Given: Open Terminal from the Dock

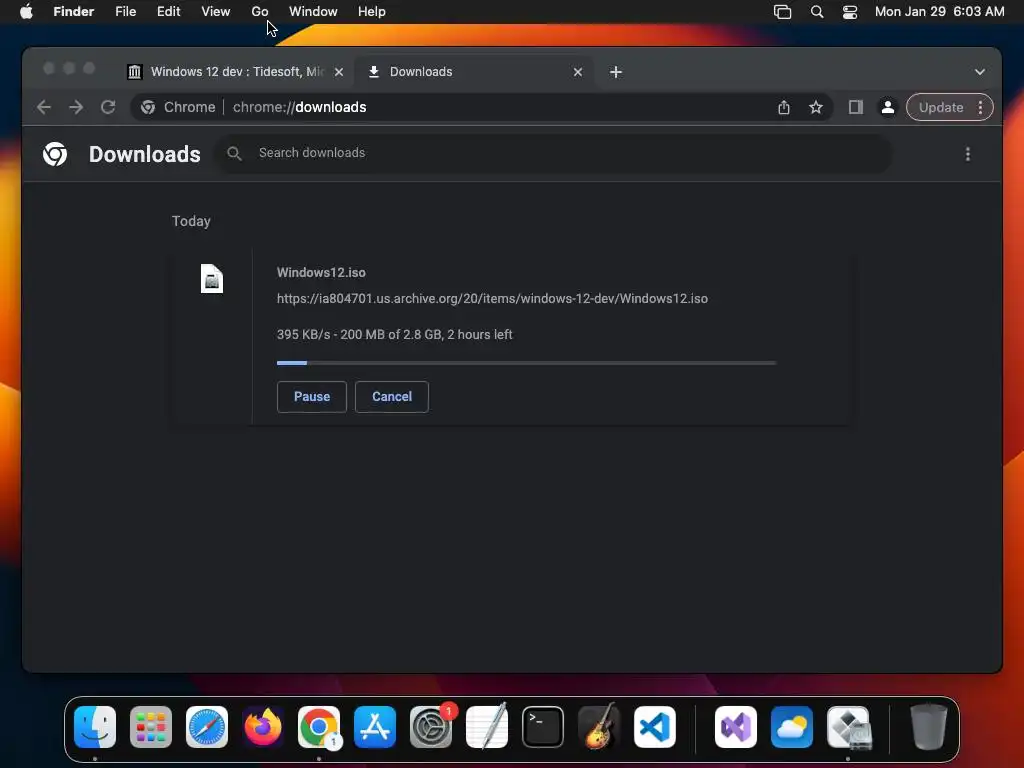Looking at the screenshot, I should 543,726.
